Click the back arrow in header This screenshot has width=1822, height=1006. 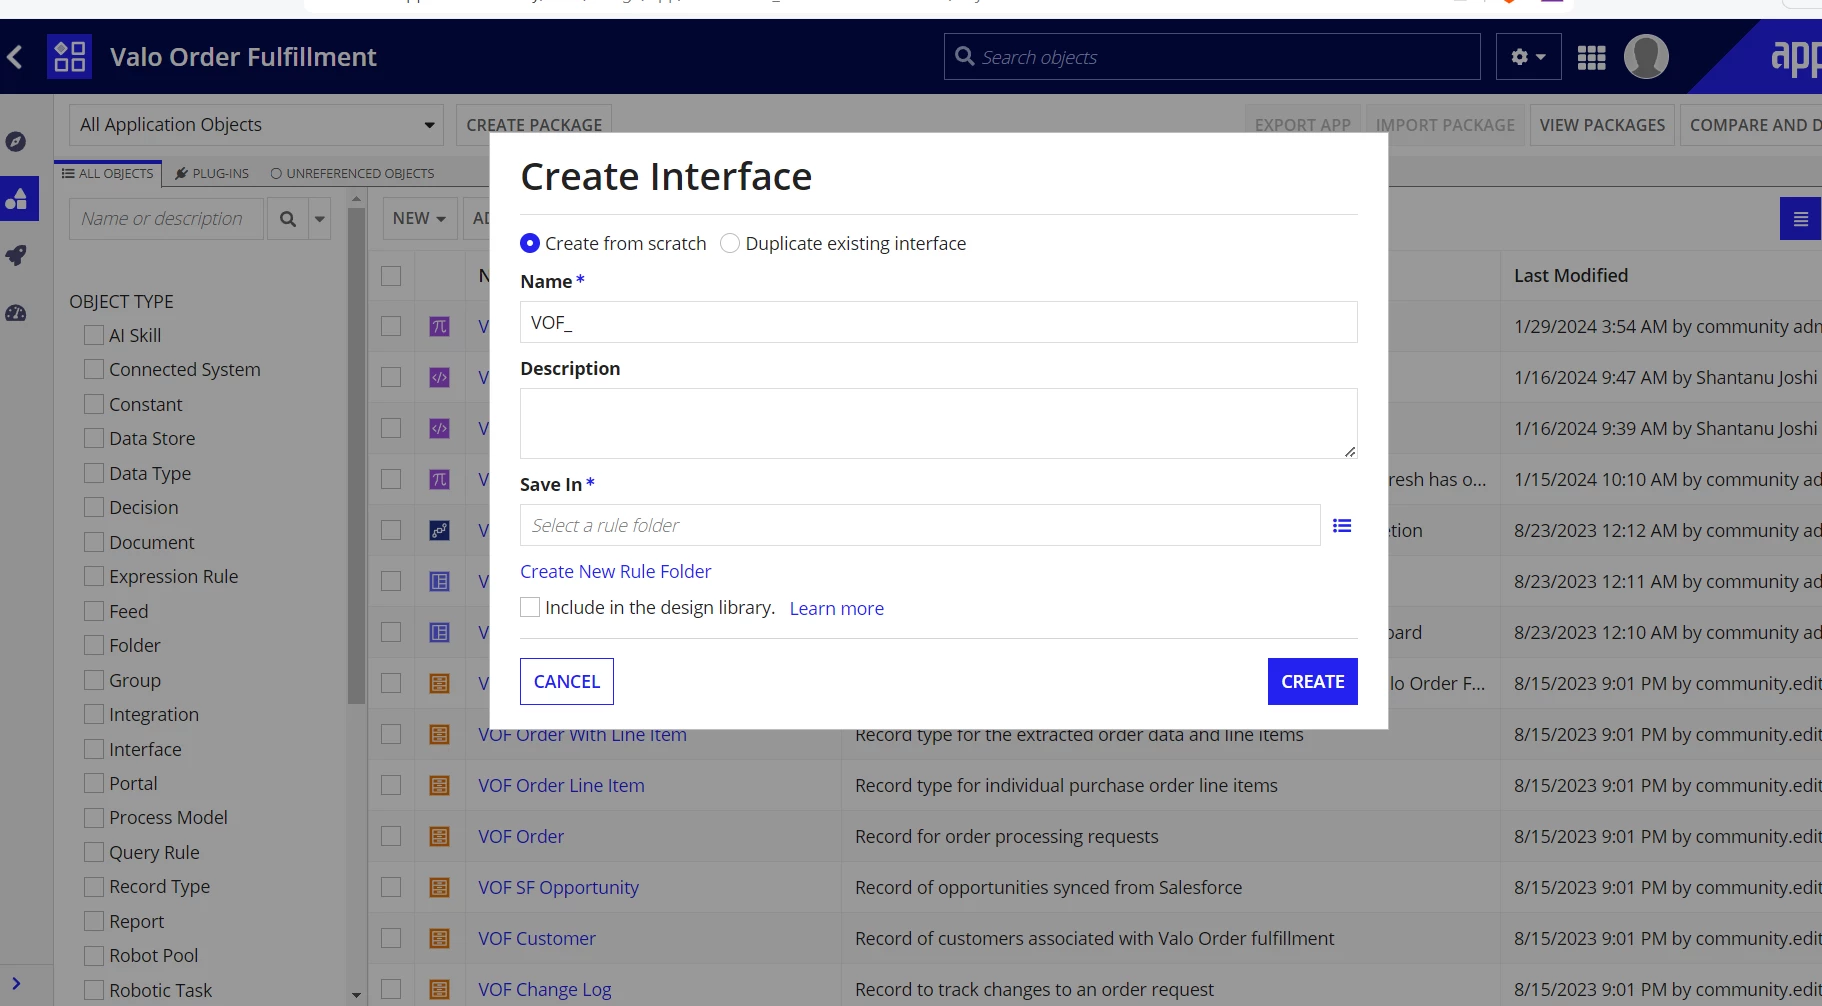coord(15,57)
